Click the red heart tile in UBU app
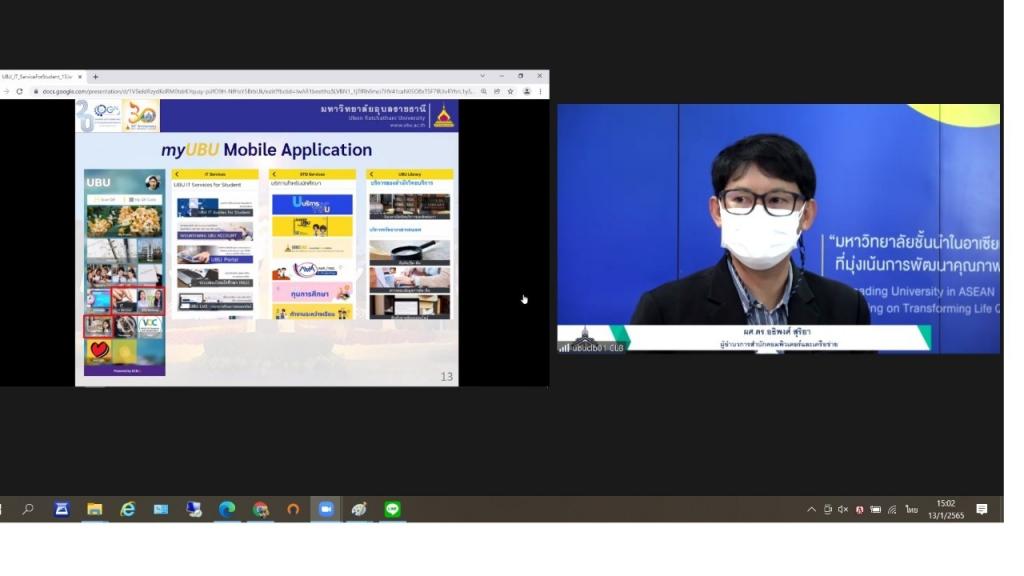1024x576 pixels. pyautogui.click(x=98, y=351)
